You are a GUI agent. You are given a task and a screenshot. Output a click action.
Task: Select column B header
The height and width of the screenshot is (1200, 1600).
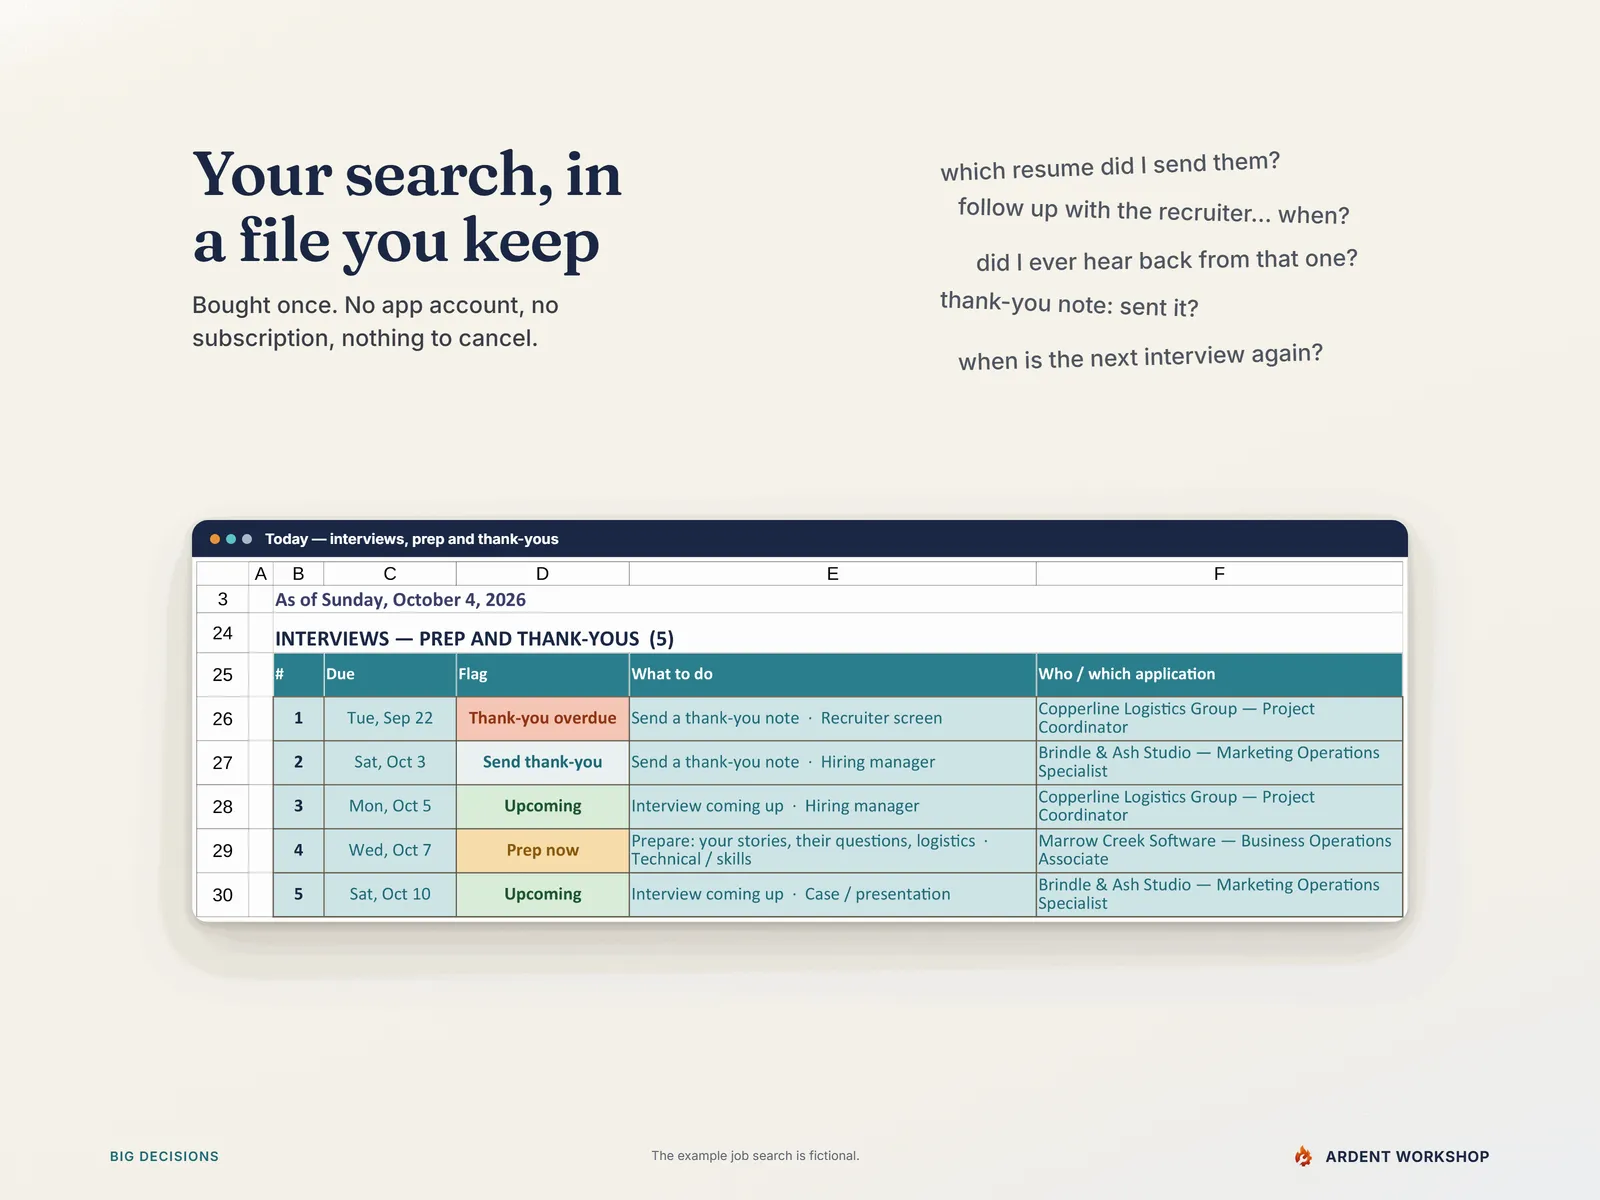coord(298,574)
